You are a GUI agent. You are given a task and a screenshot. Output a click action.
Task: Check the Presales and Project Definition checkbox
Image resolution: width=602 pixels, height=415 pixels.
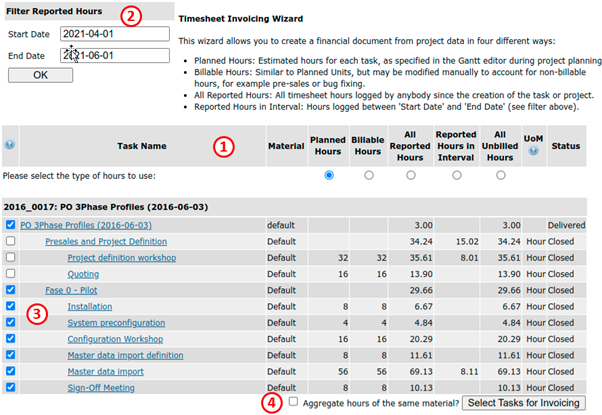coord(10,242)
